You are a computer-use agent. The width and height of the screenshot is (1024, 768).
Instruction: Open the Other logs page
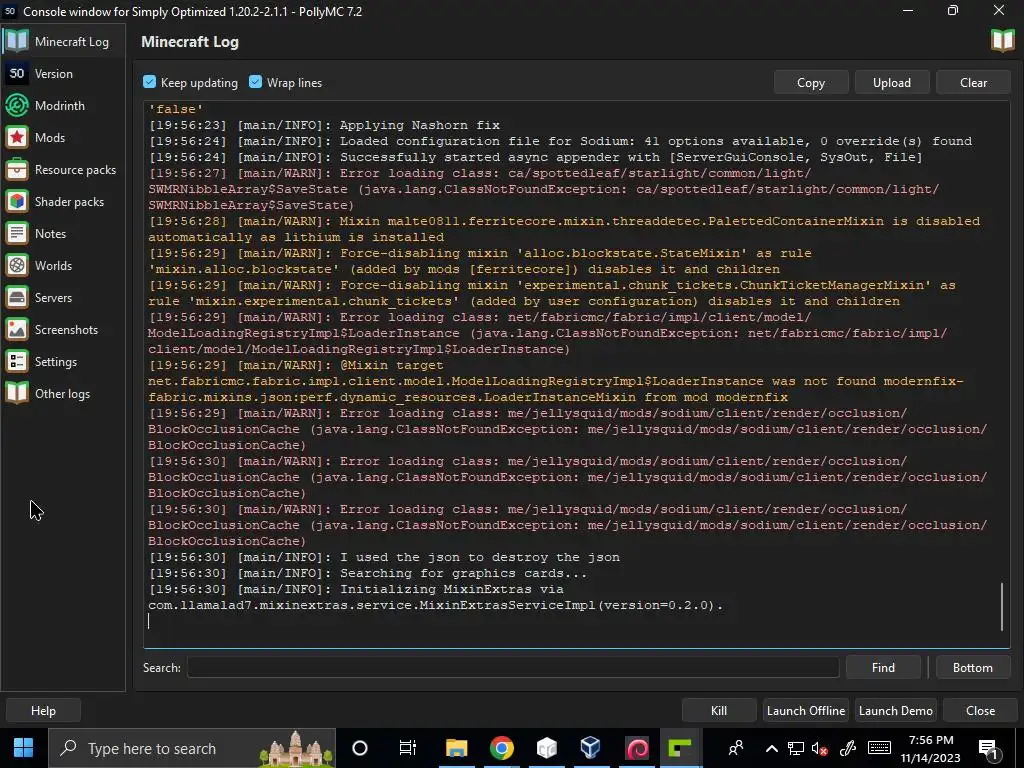[63, 394]
